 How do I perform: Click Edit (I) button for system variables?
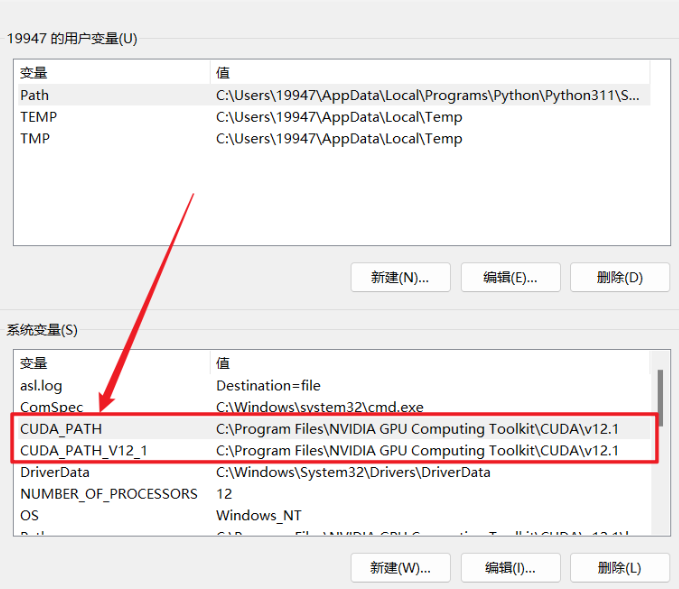pos(511,567)
